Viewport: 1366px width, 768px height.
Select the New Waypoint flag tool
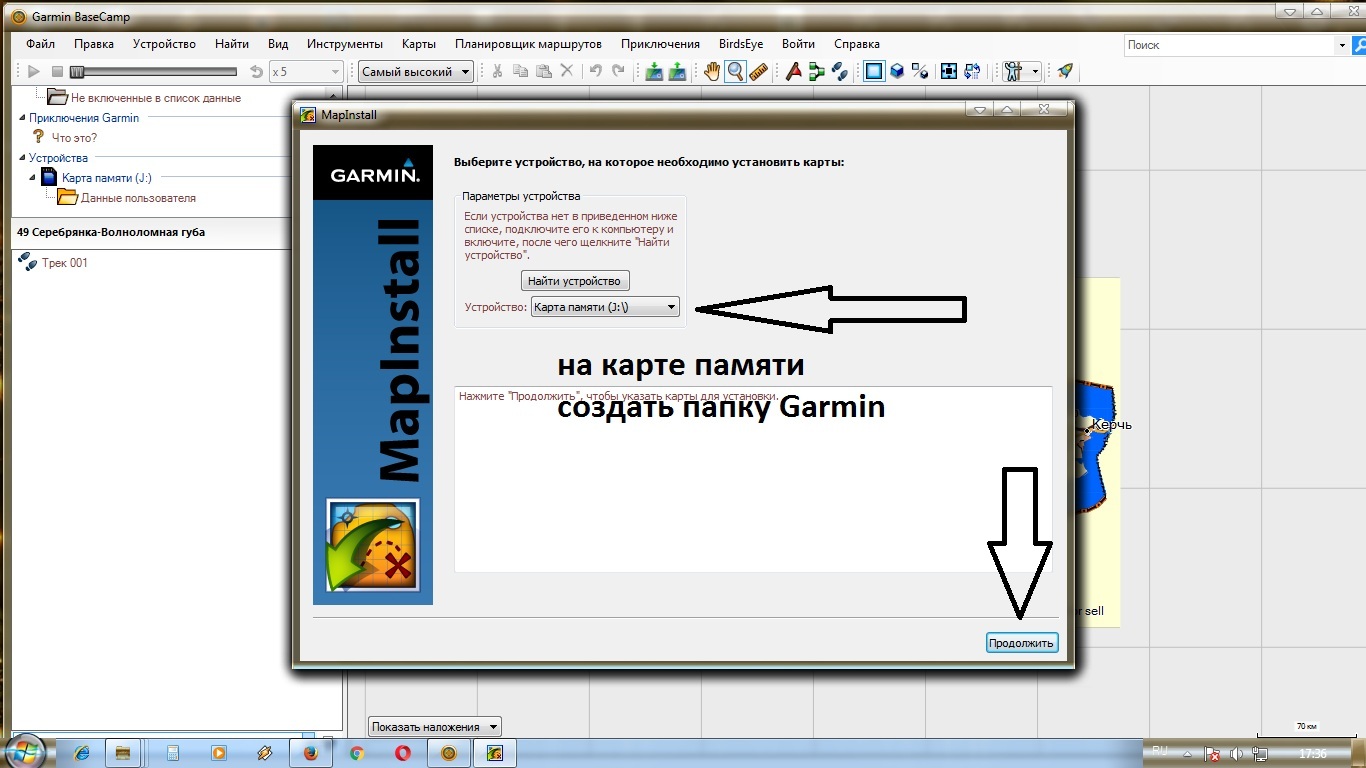(x=794, y=72)
